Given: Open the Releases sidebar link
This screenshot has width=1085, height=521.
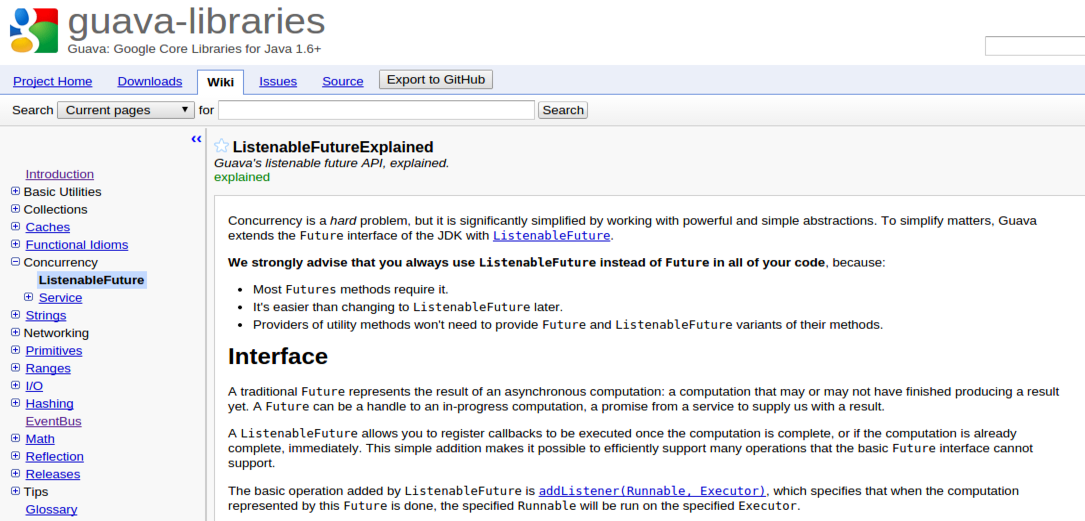Looking at the screenshot, I should click(53, 474).
